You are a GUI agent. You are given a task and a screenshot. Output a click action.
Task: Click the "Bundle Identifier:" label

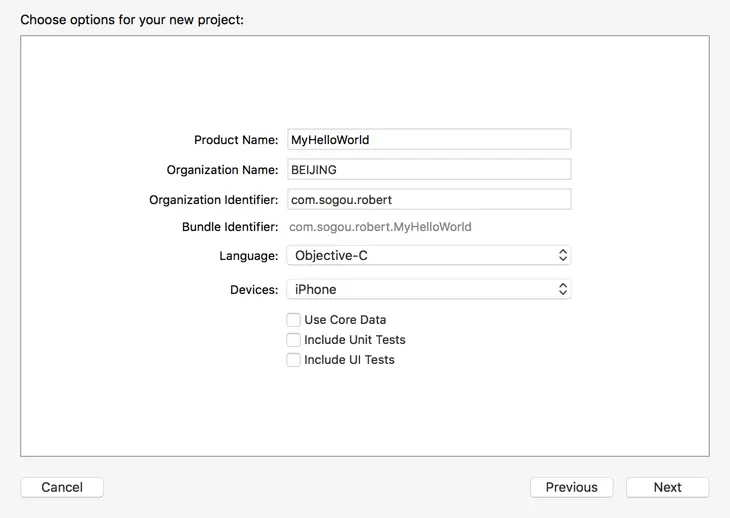(x=230, y=227)
